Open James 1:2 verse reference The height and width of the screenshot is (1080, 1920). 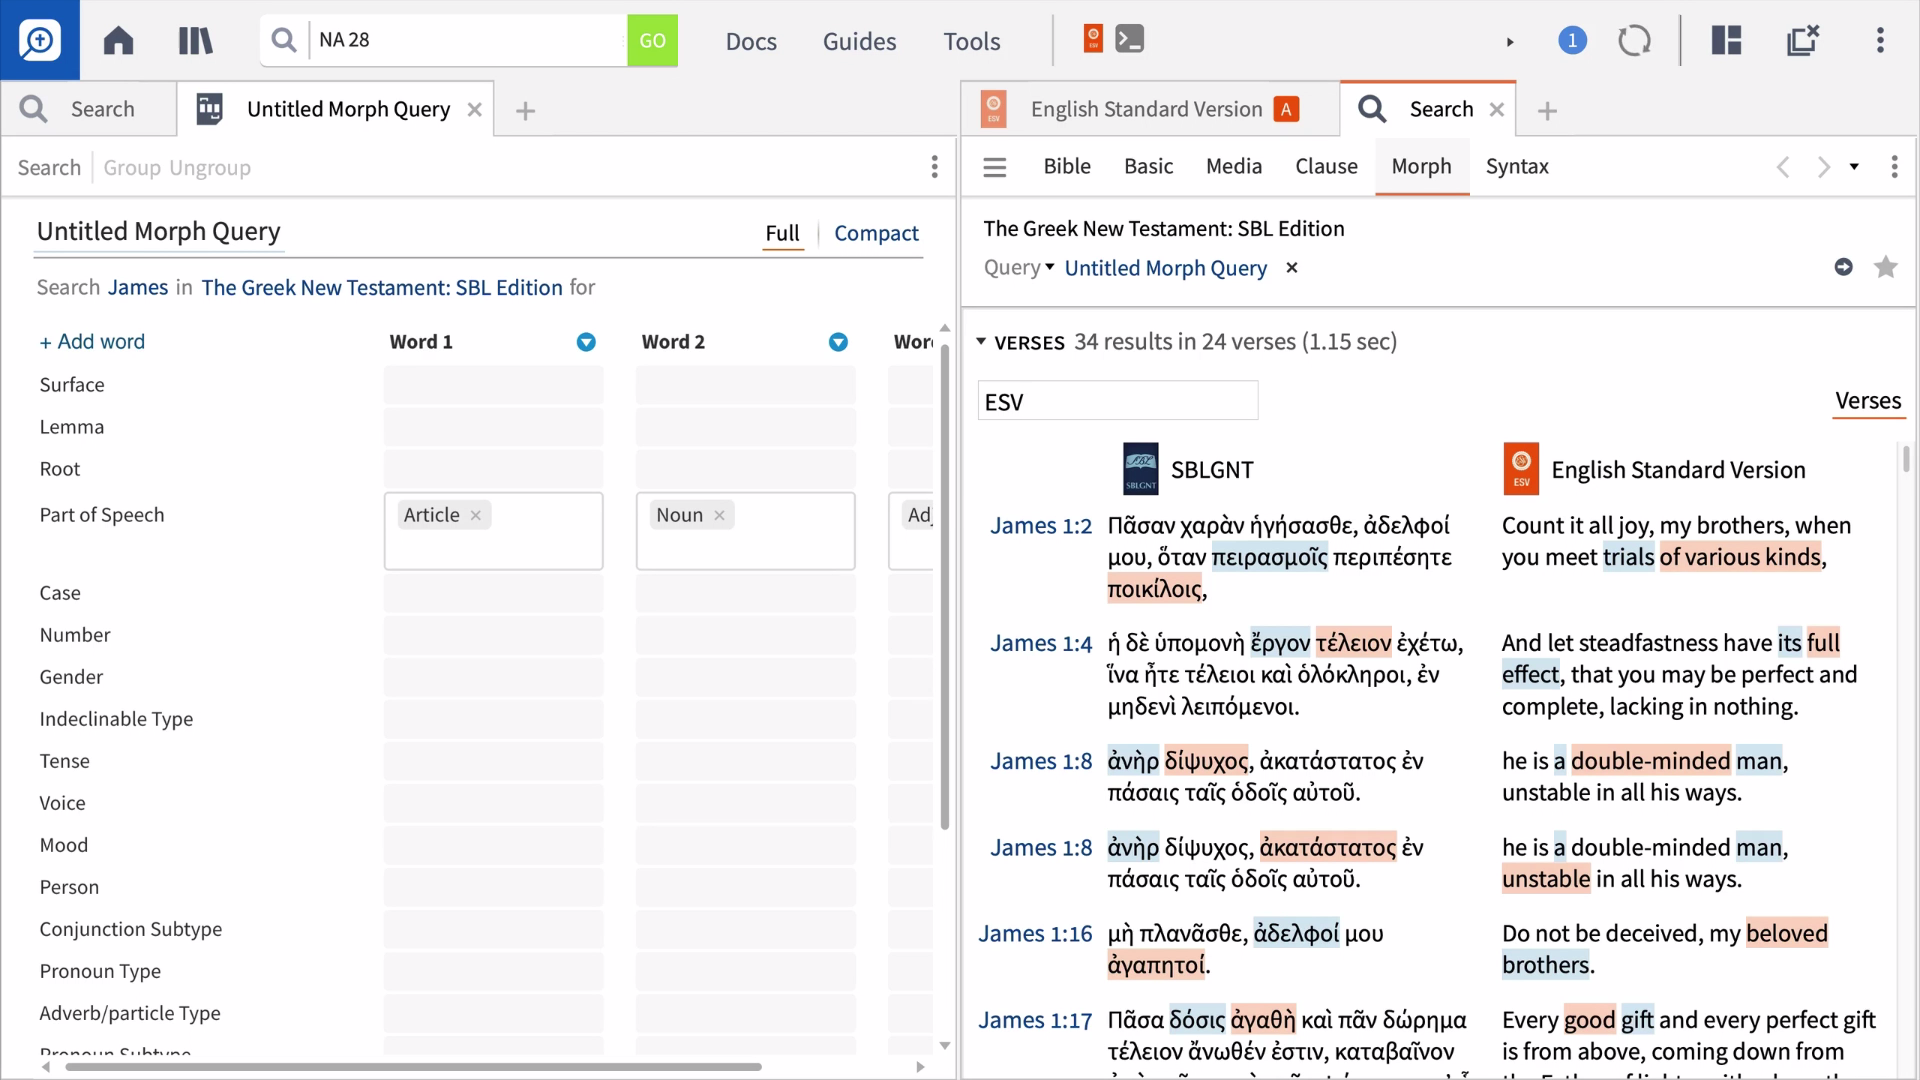pyautogui.click(x=1041, y=526)
